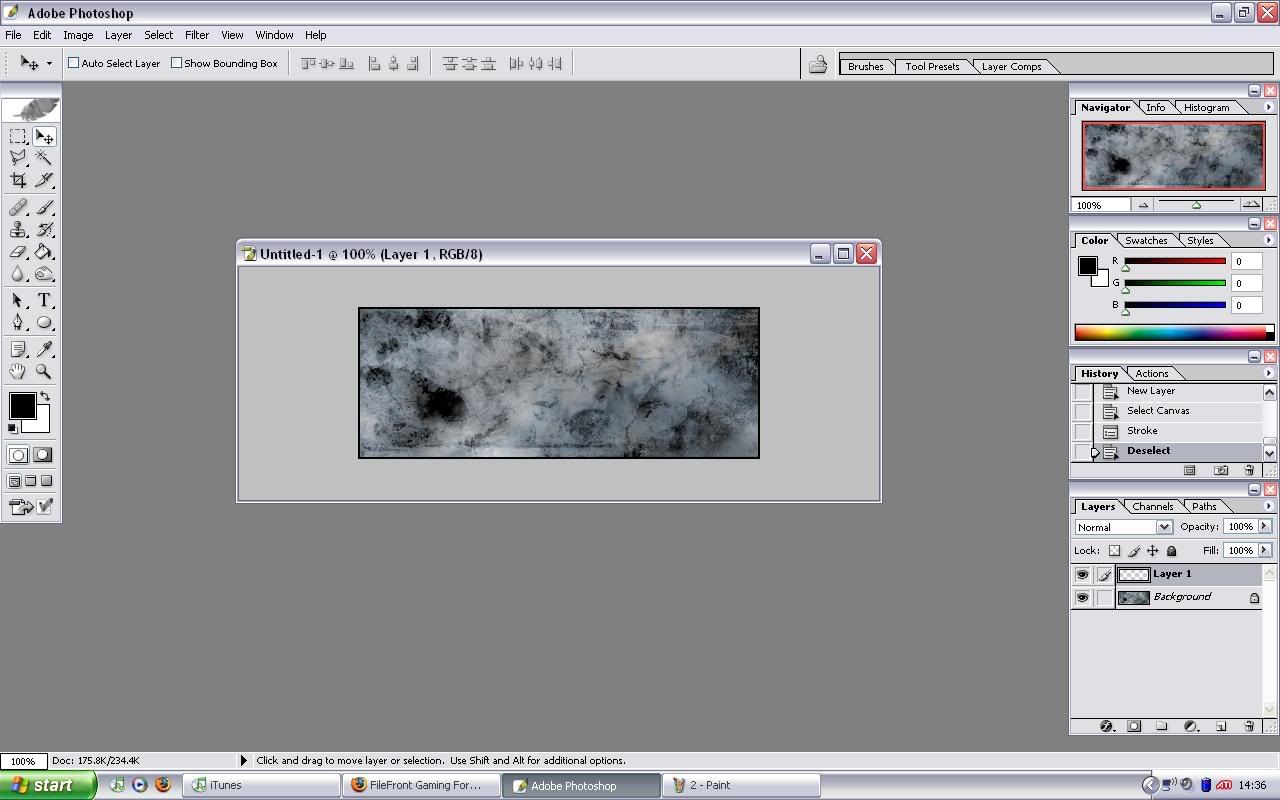Select the Rectangular Marquee tool
Viewport: 1280px width, 800px height.
18,137
